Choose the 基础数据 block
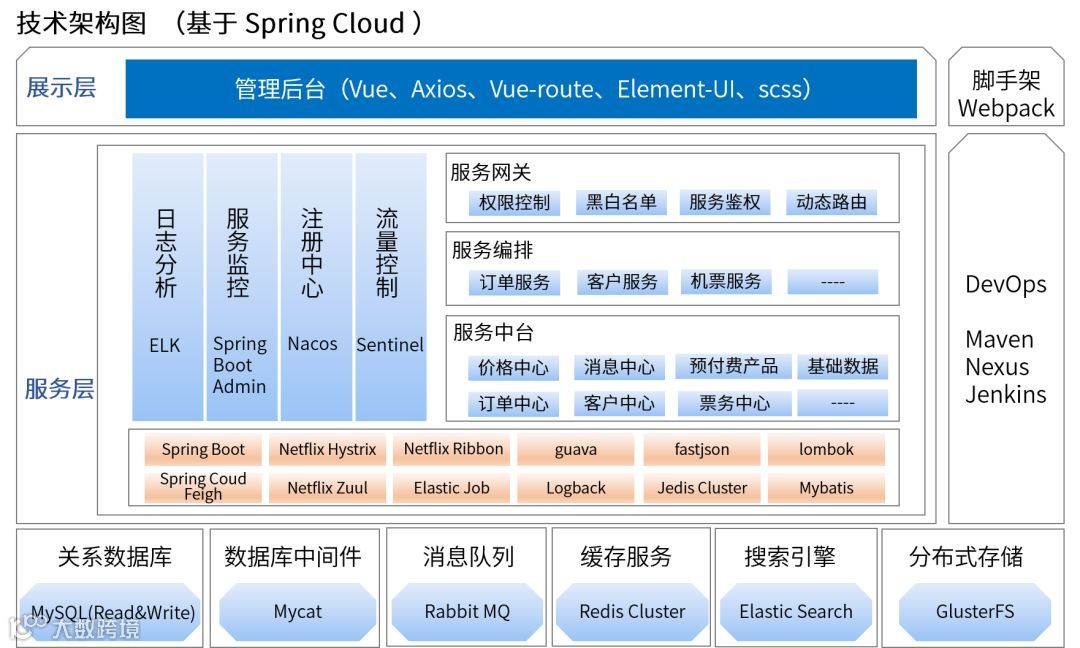The image size is (1080, 648). (843, 366)
